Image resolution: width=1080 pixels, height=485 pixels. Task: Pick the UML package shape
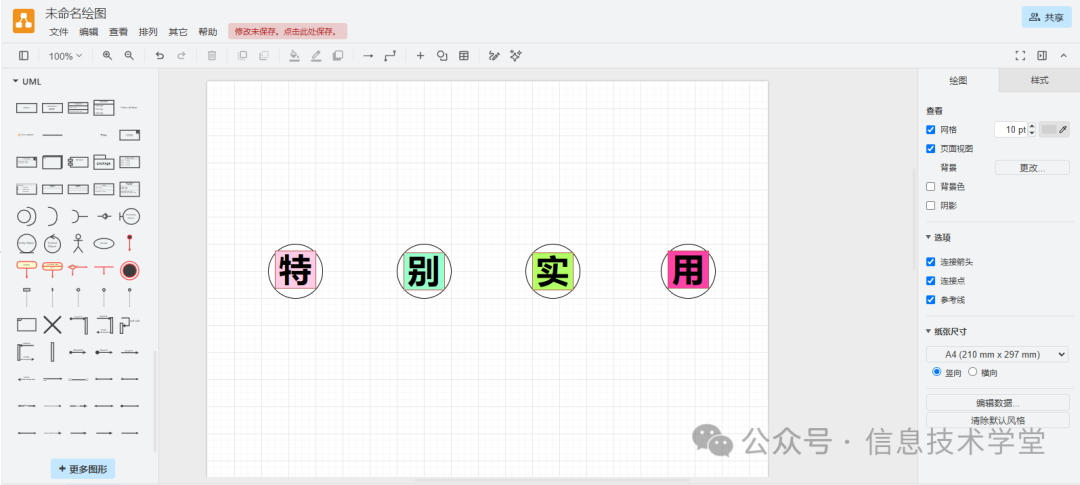click(104, 162)
